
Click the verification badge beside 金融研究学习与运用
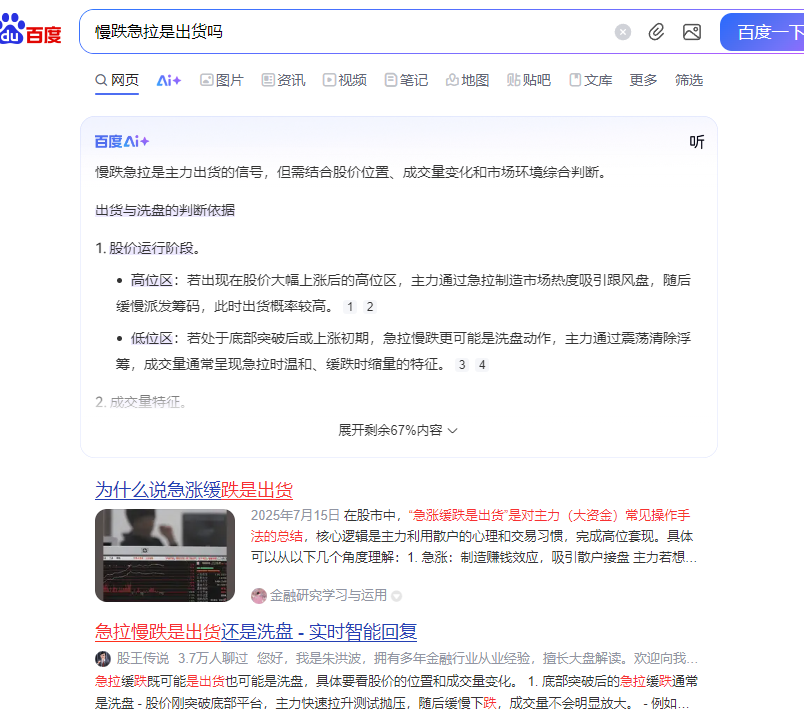click(396, 596)
